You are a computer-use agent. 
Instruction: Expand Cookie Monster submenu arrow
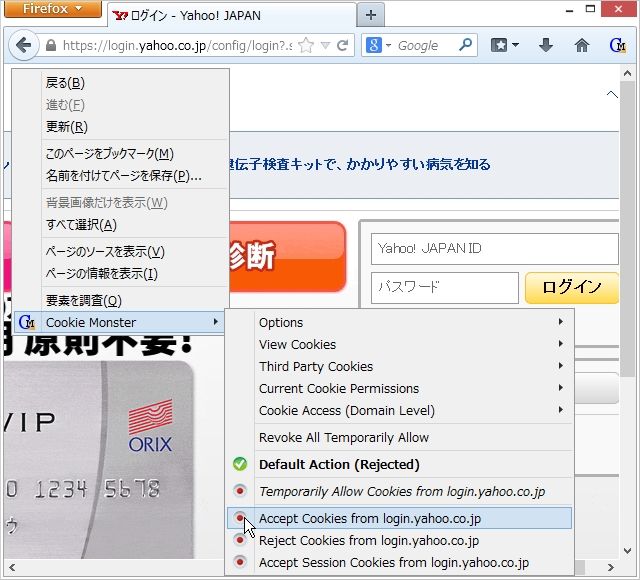tap(216, 322)
